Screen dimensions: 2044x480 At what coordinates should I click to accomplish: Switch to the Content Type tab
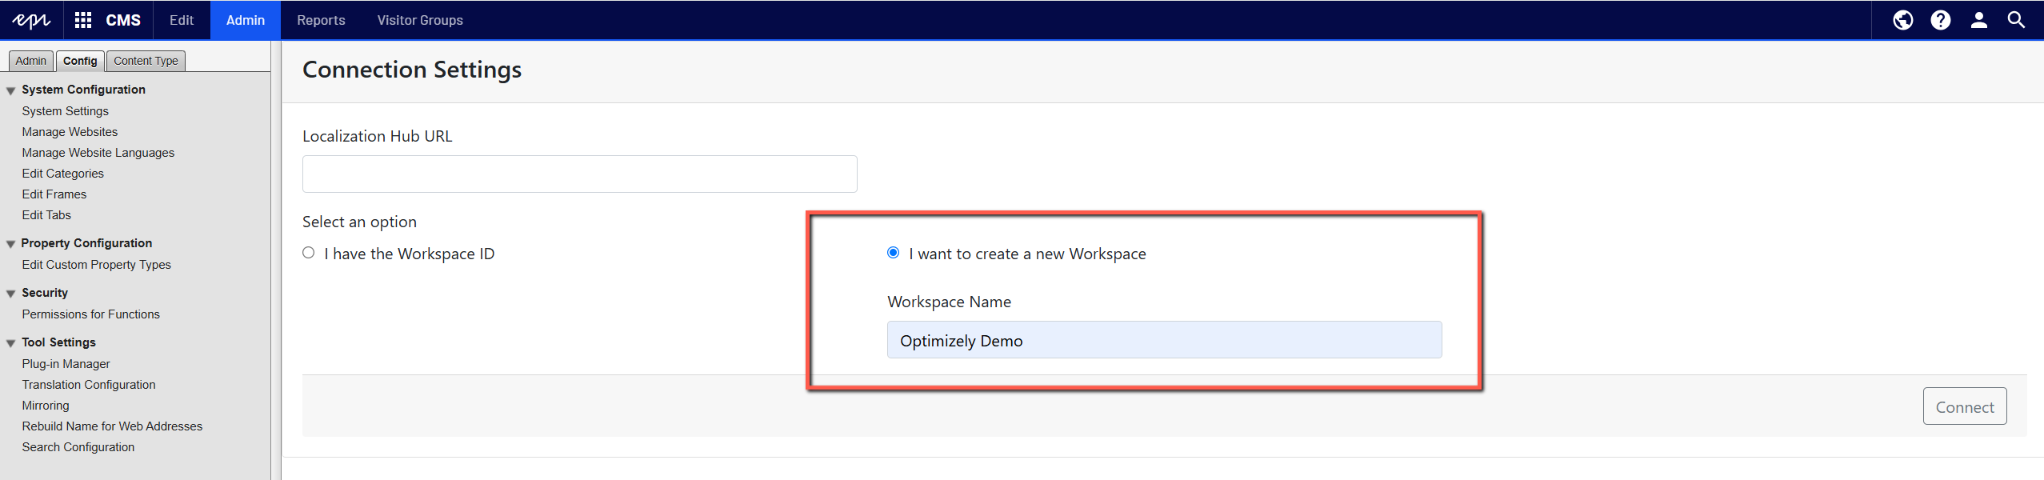(x=146, y=61)
